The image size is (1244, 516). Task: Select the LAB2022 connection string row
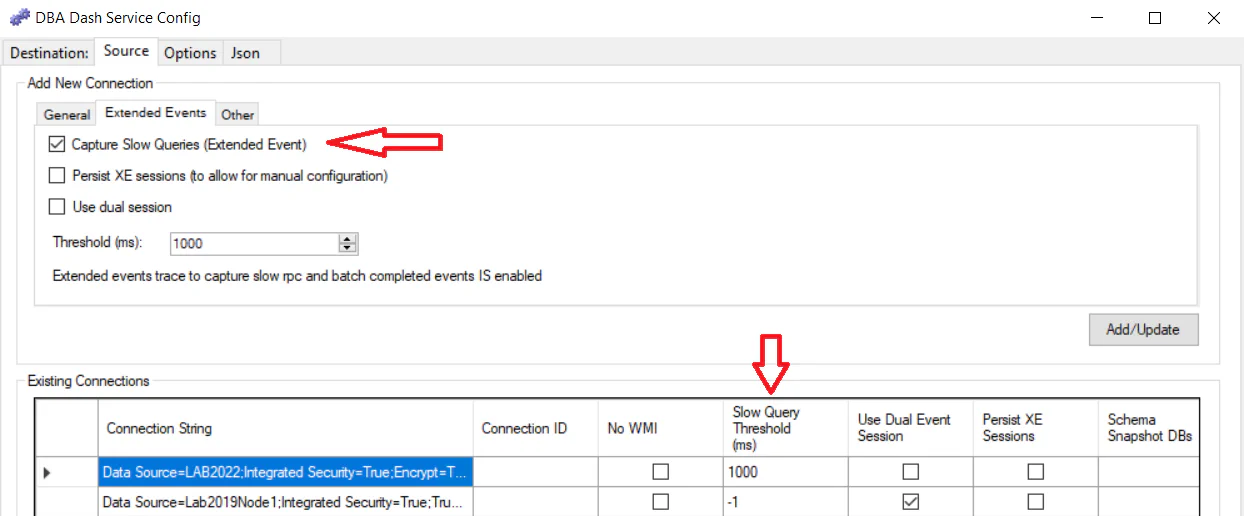(x=285, y=472)
